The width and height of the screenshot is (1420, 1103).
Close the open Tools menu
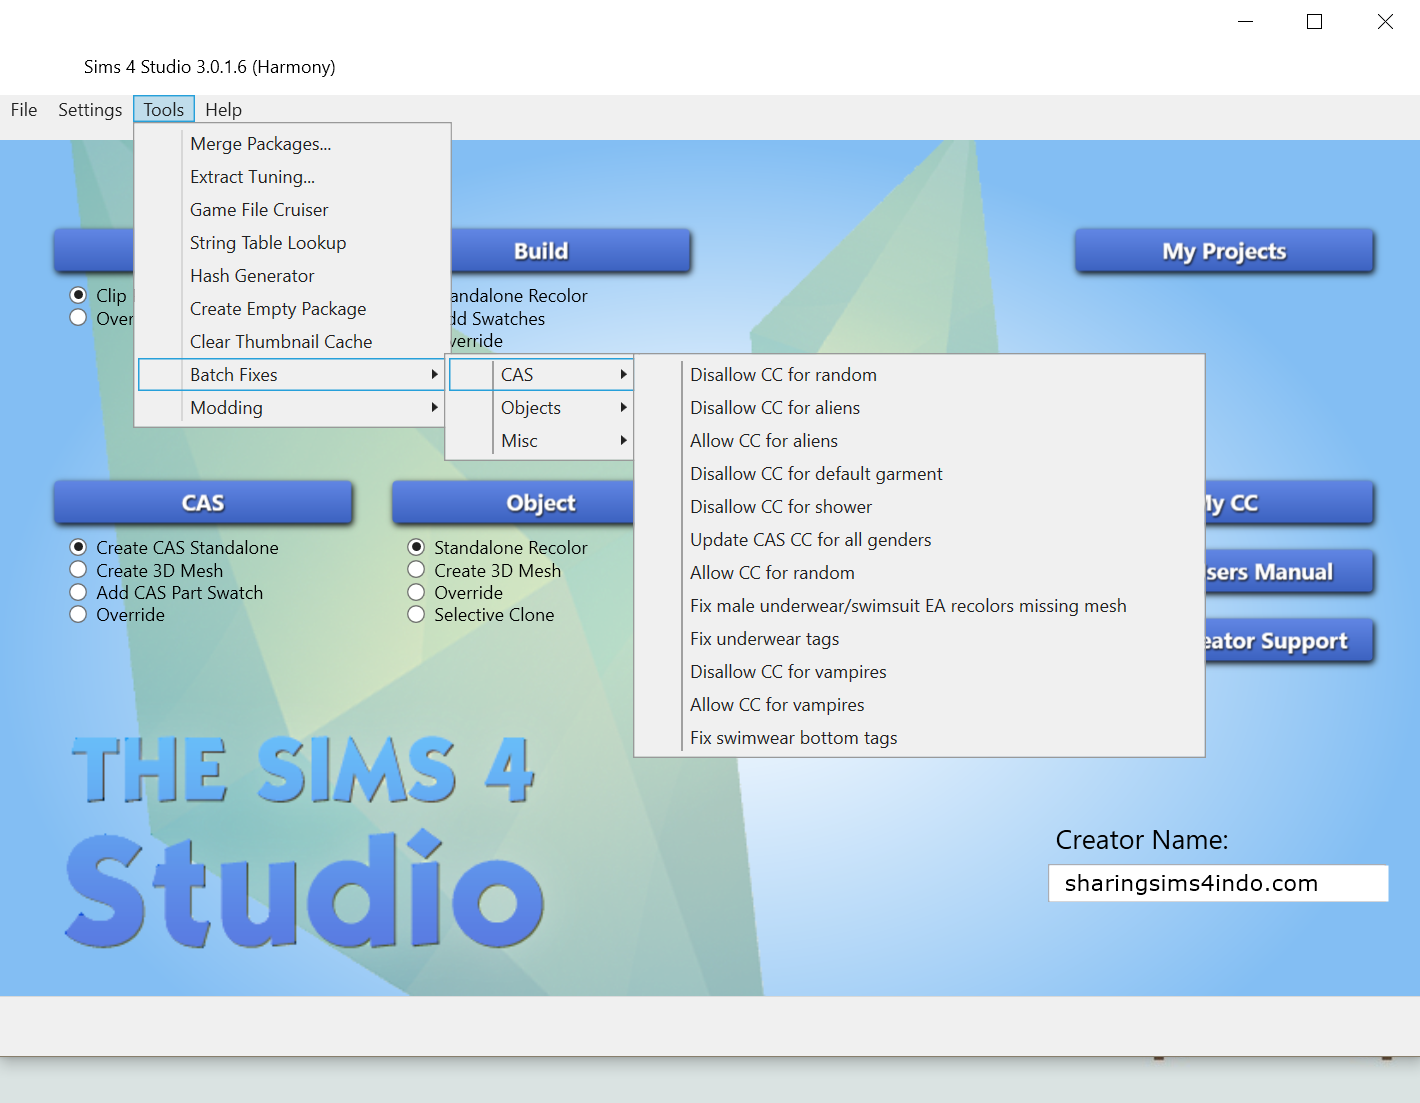point(164,110)
